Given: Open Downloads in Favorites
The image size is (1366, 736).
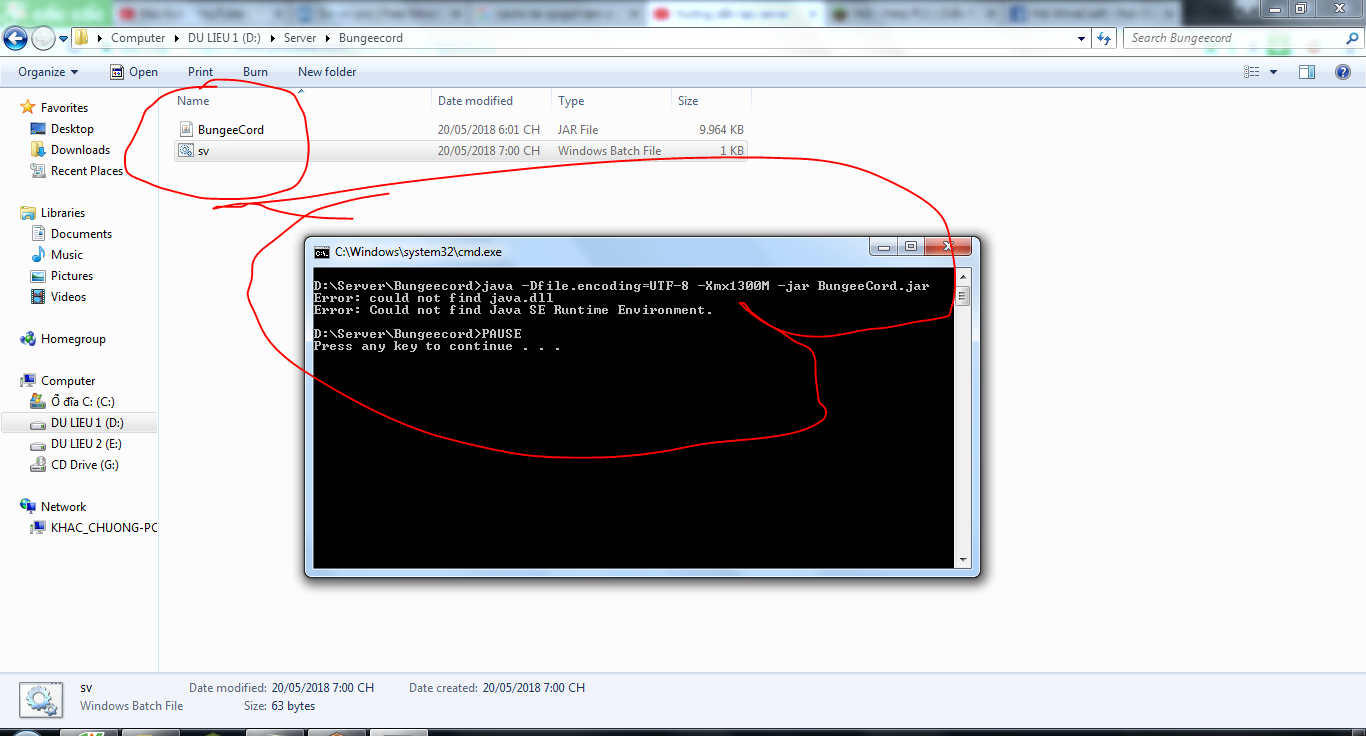Looking at the screenshot, I should [80, 150].
